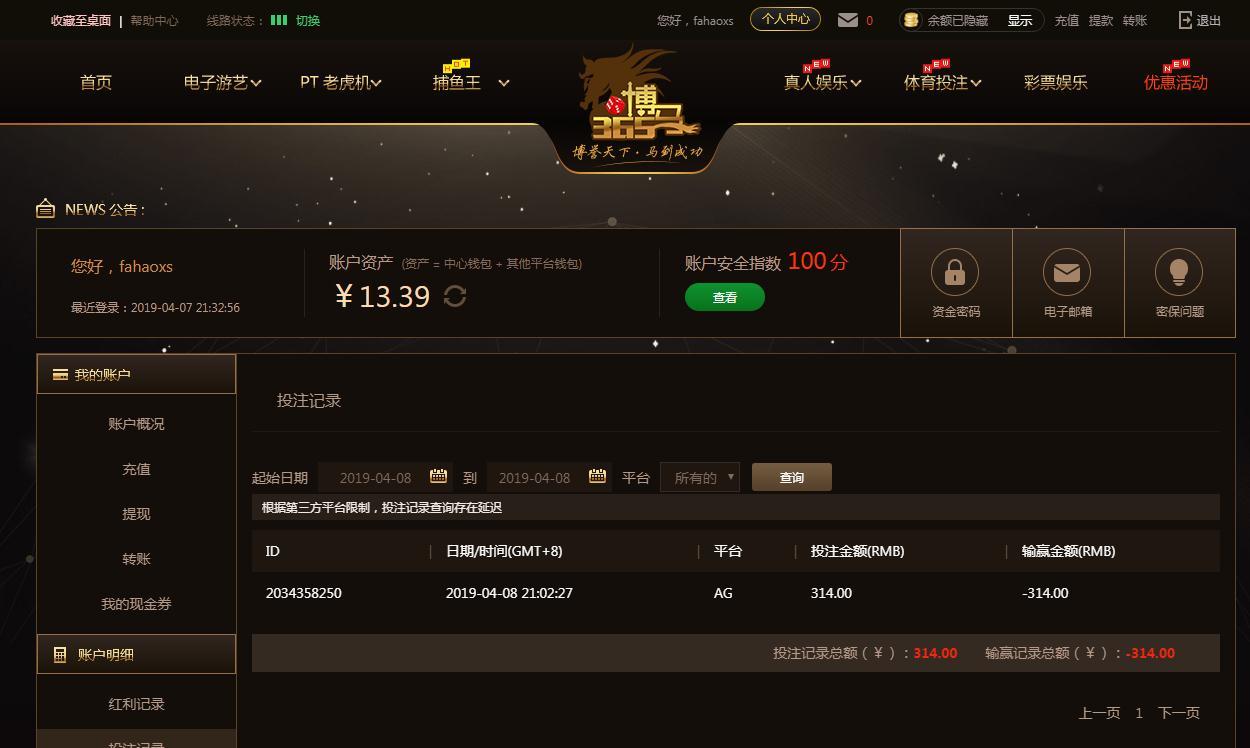Expand the 体育投注 menu

(942, 83)
